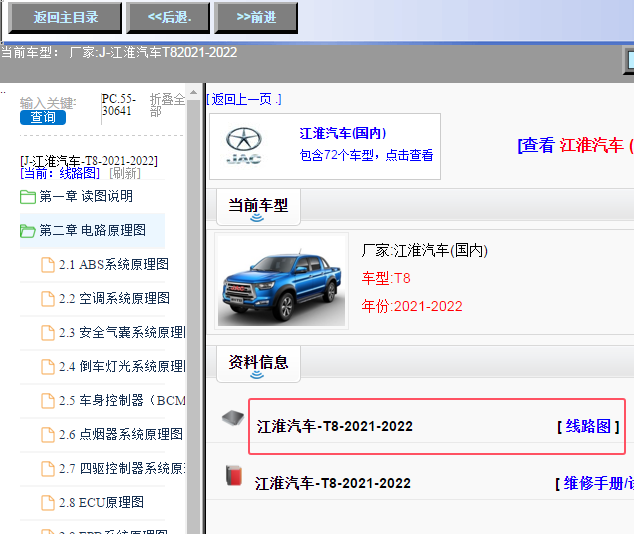
Task: Click the JAC brand logo
Action: pyautogui.click(x=244, y=146)
